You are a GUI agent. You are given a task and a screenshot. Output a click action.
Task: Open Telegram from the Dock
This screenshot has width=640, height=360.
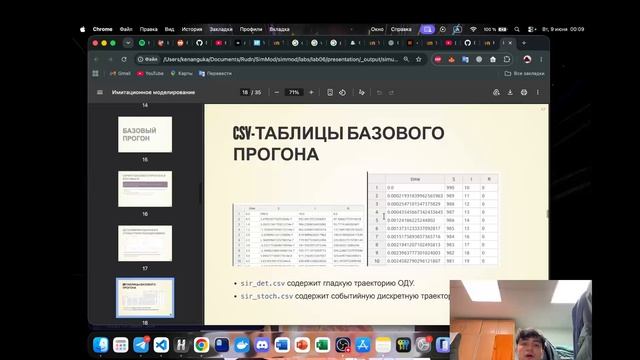click(141, 345)
